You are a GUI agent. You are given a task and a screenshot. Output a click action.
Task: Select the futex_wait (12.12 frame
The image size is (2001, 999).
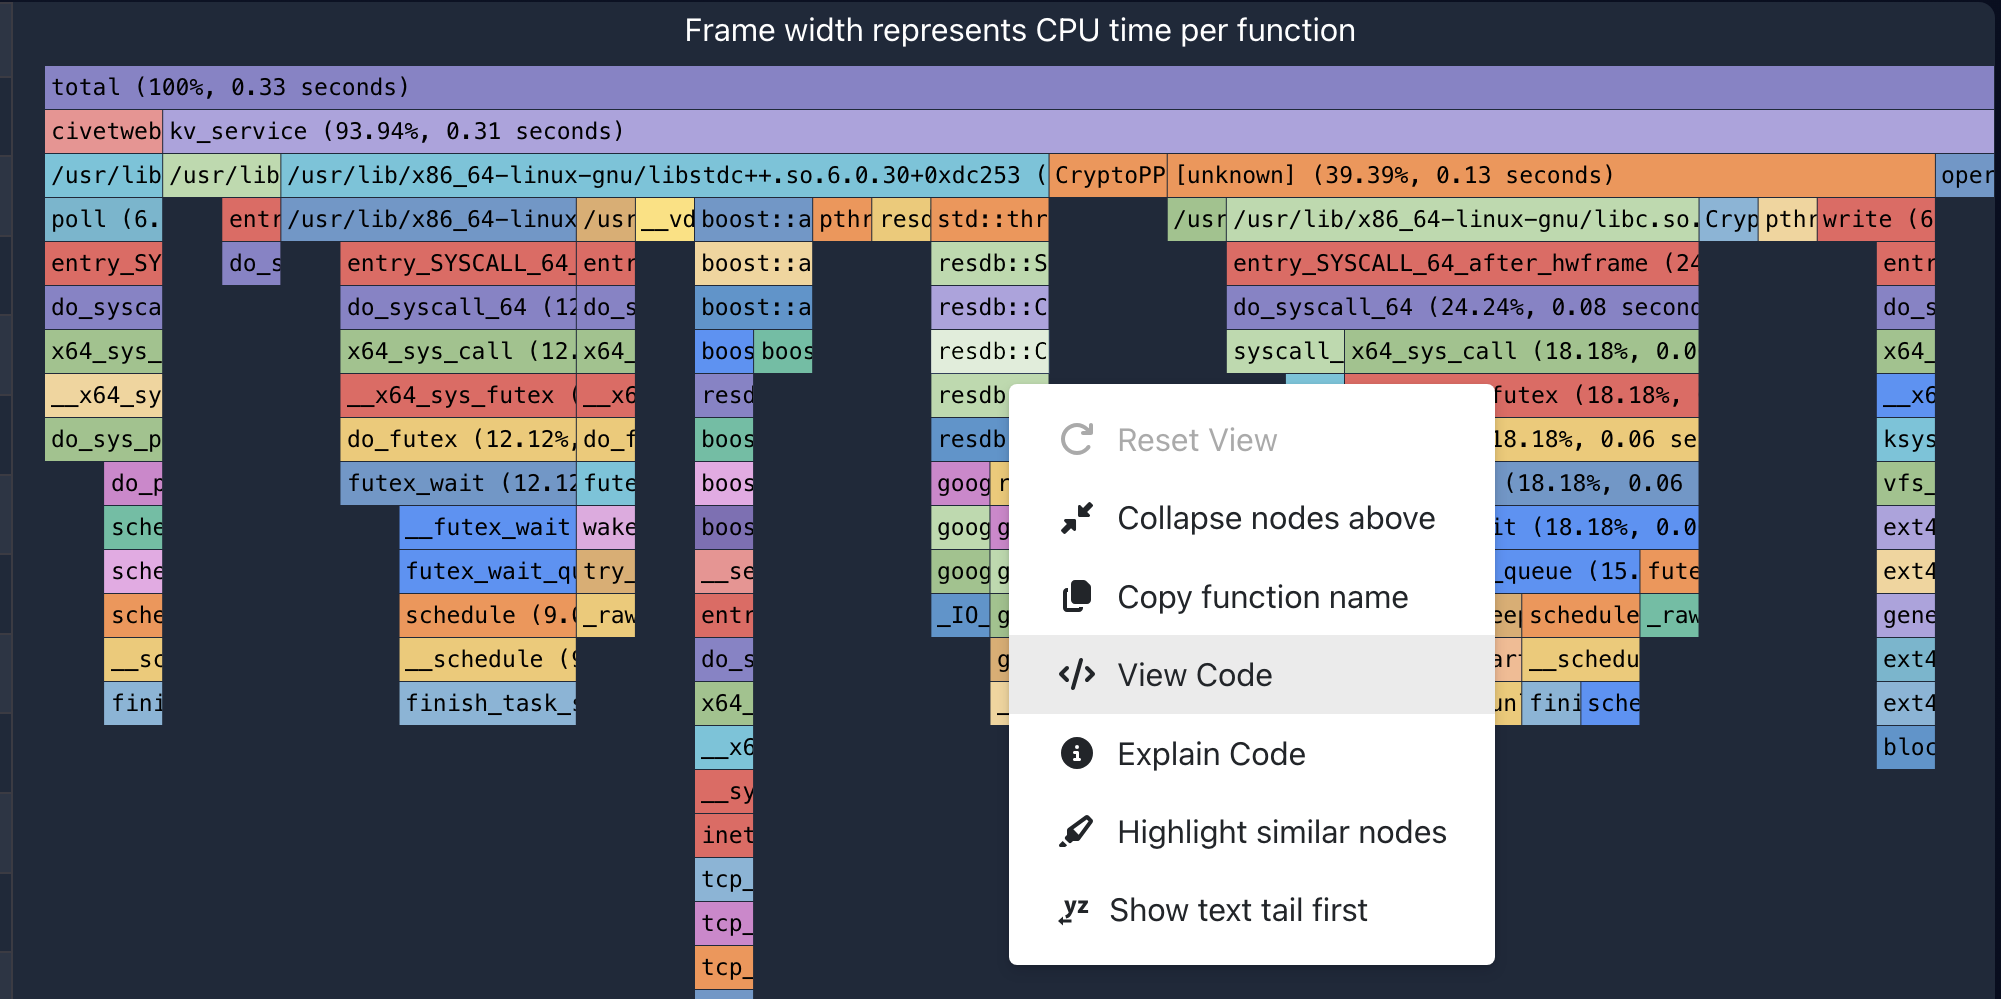458,483
